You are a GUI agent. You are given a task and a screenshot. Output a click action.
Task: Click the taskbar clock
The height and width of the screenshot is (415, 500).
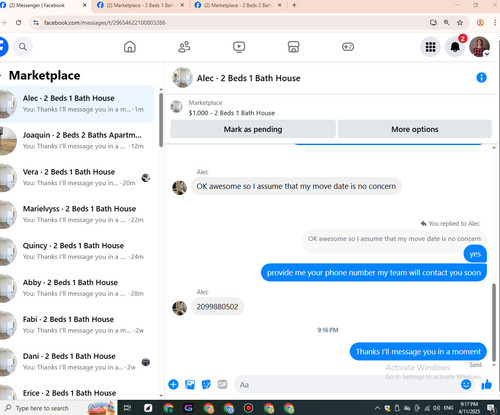coord(469,408)
